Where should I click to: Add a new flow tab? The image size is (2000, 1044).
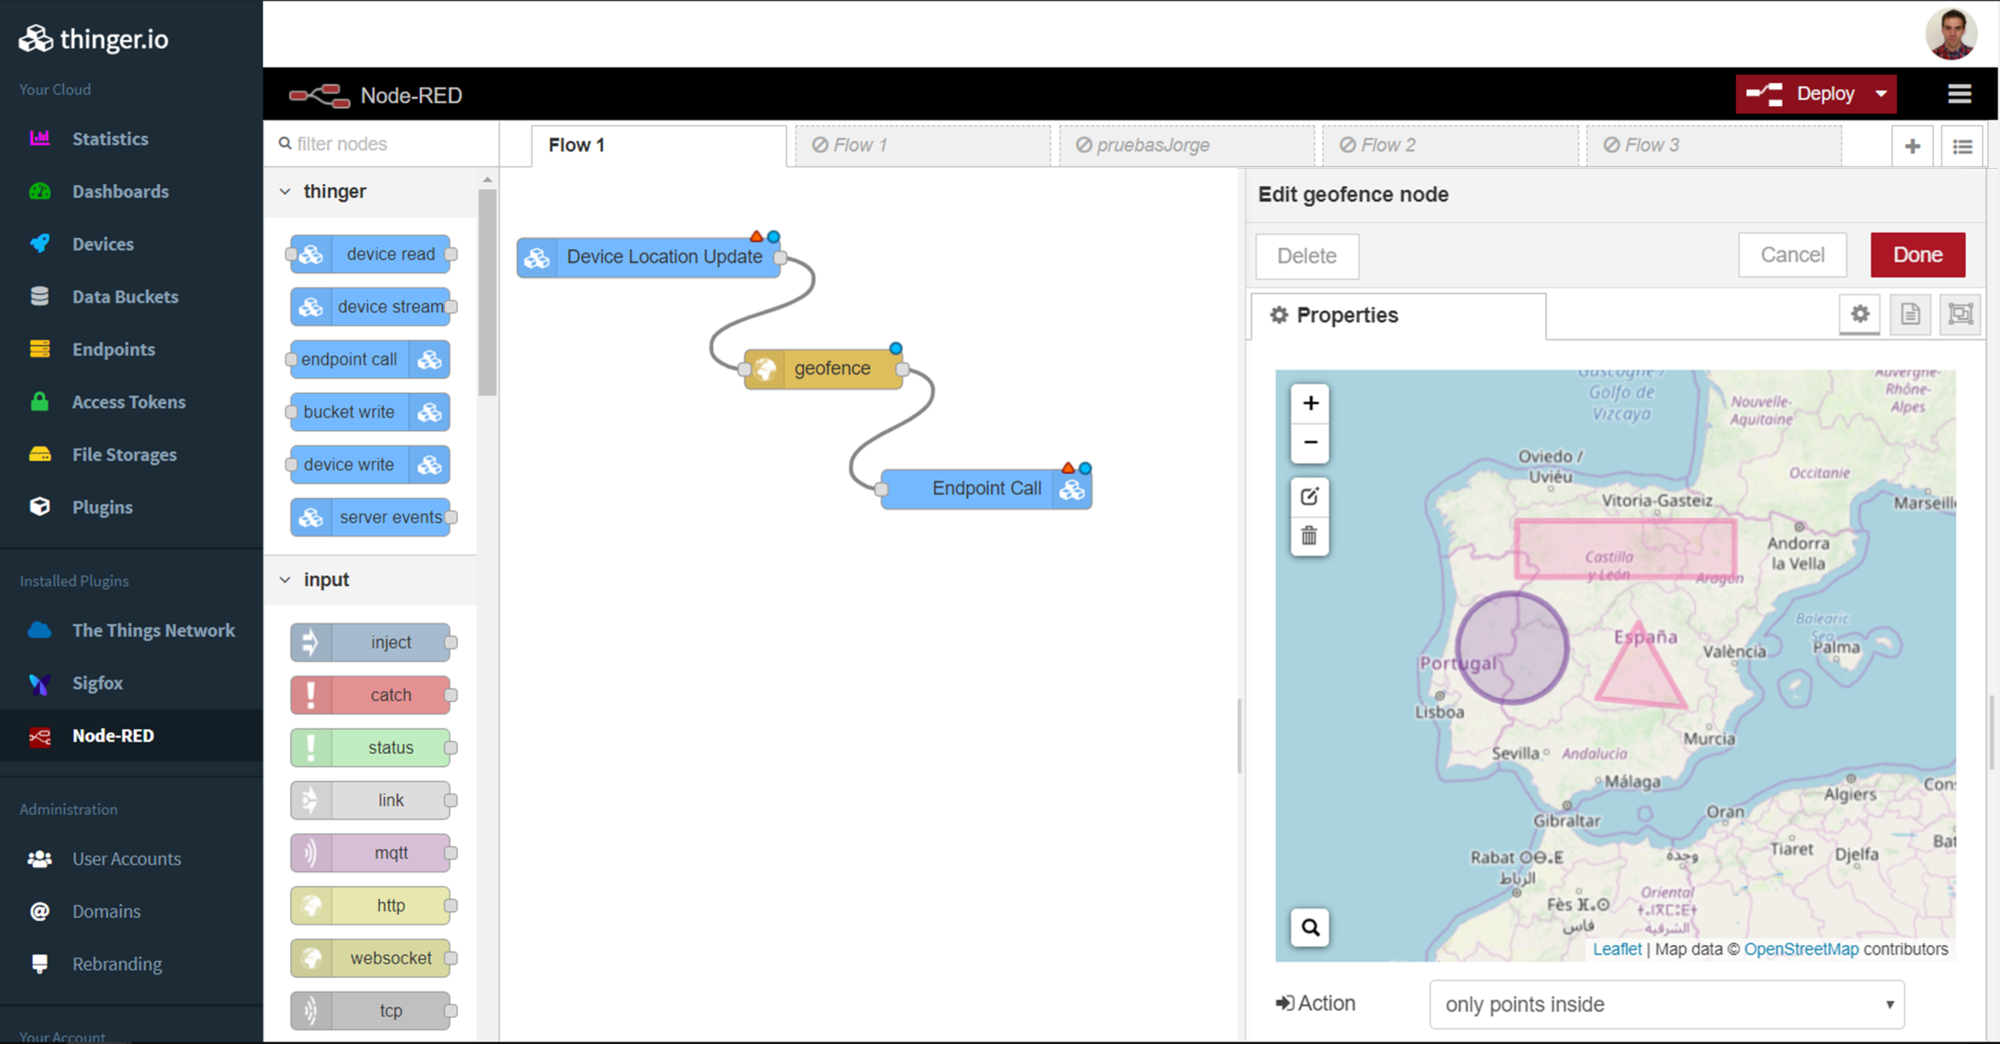[1912, 146]
